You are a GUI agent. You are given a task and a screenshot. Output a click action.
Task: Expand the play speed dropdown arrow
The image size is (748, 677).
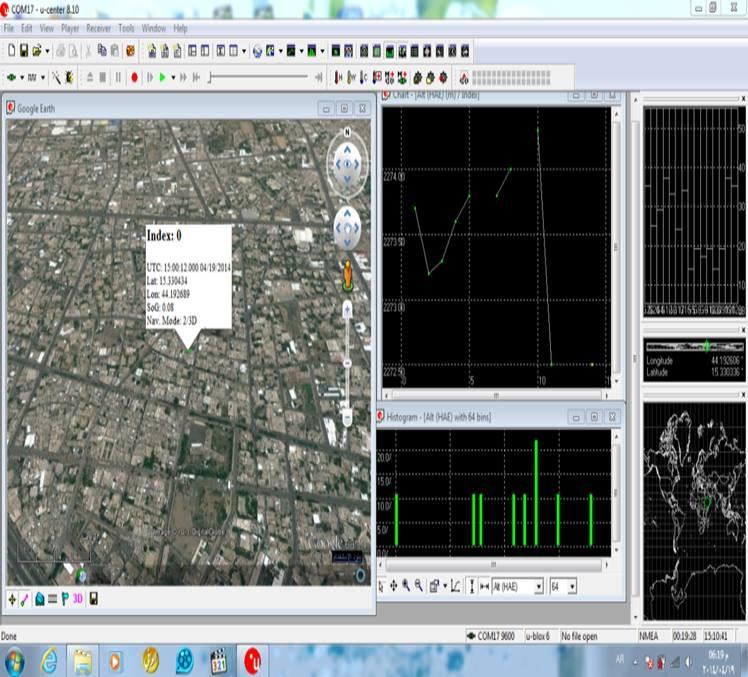tap(173, 77)
